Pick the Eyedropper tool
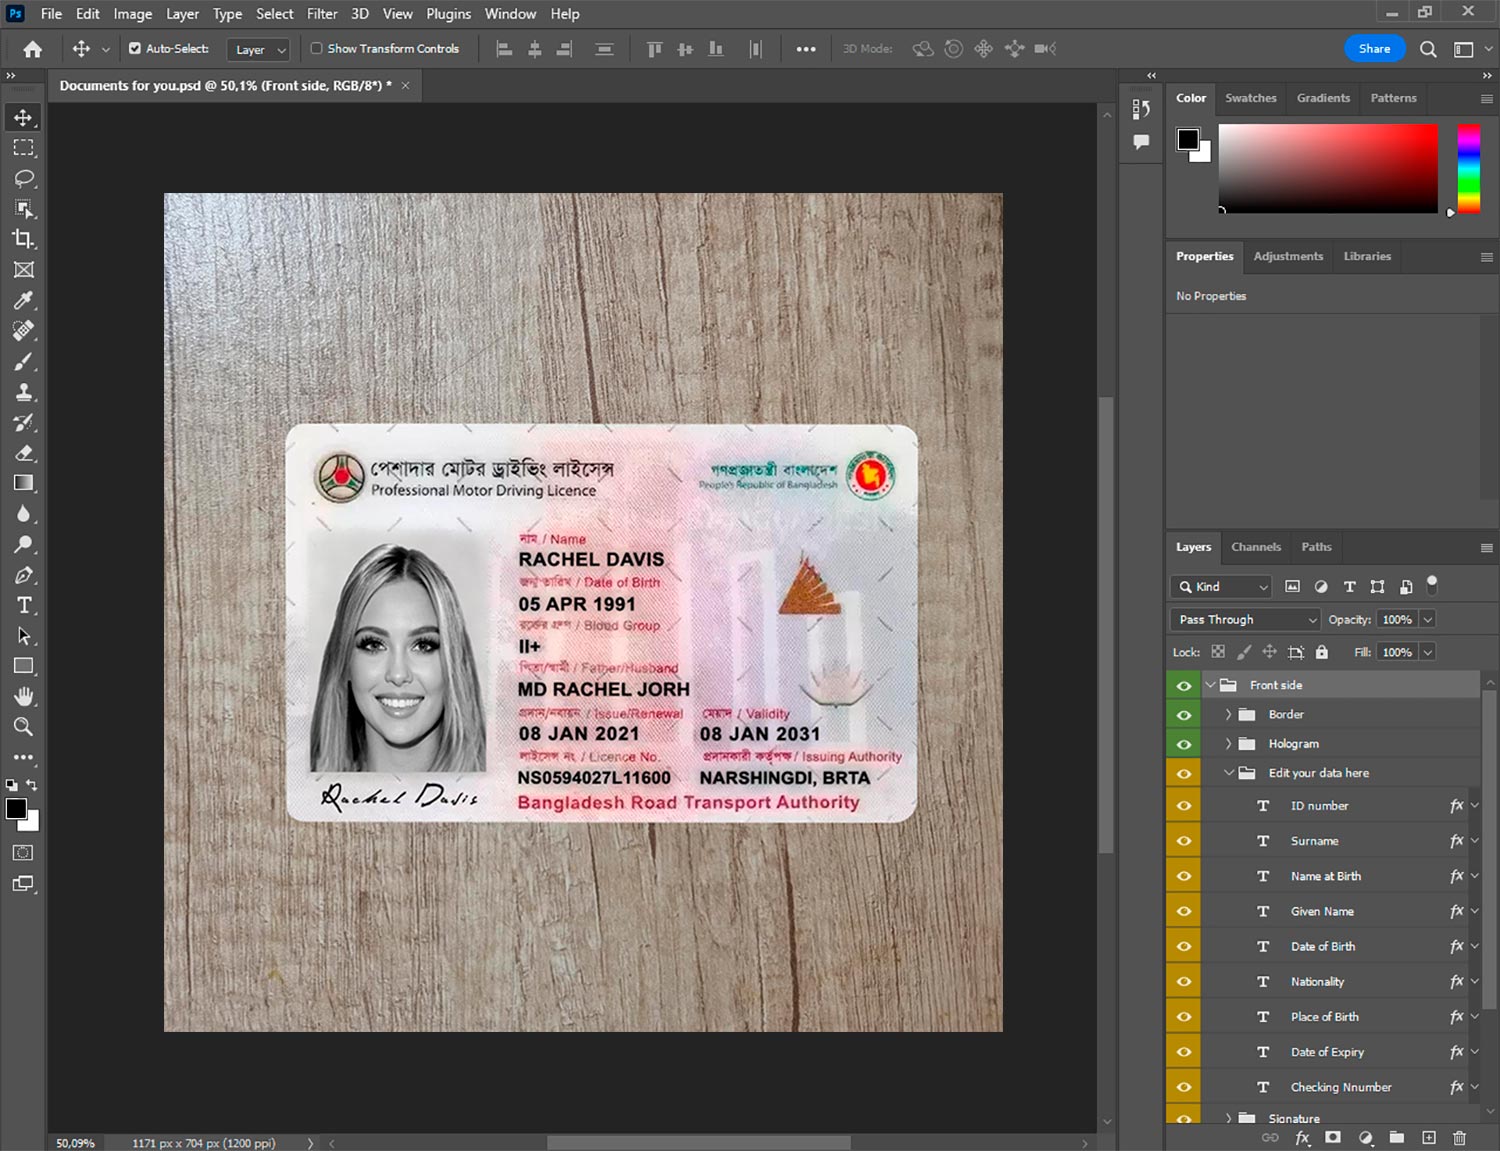This screenshot has height=1151, width=1500. point(23,300)
